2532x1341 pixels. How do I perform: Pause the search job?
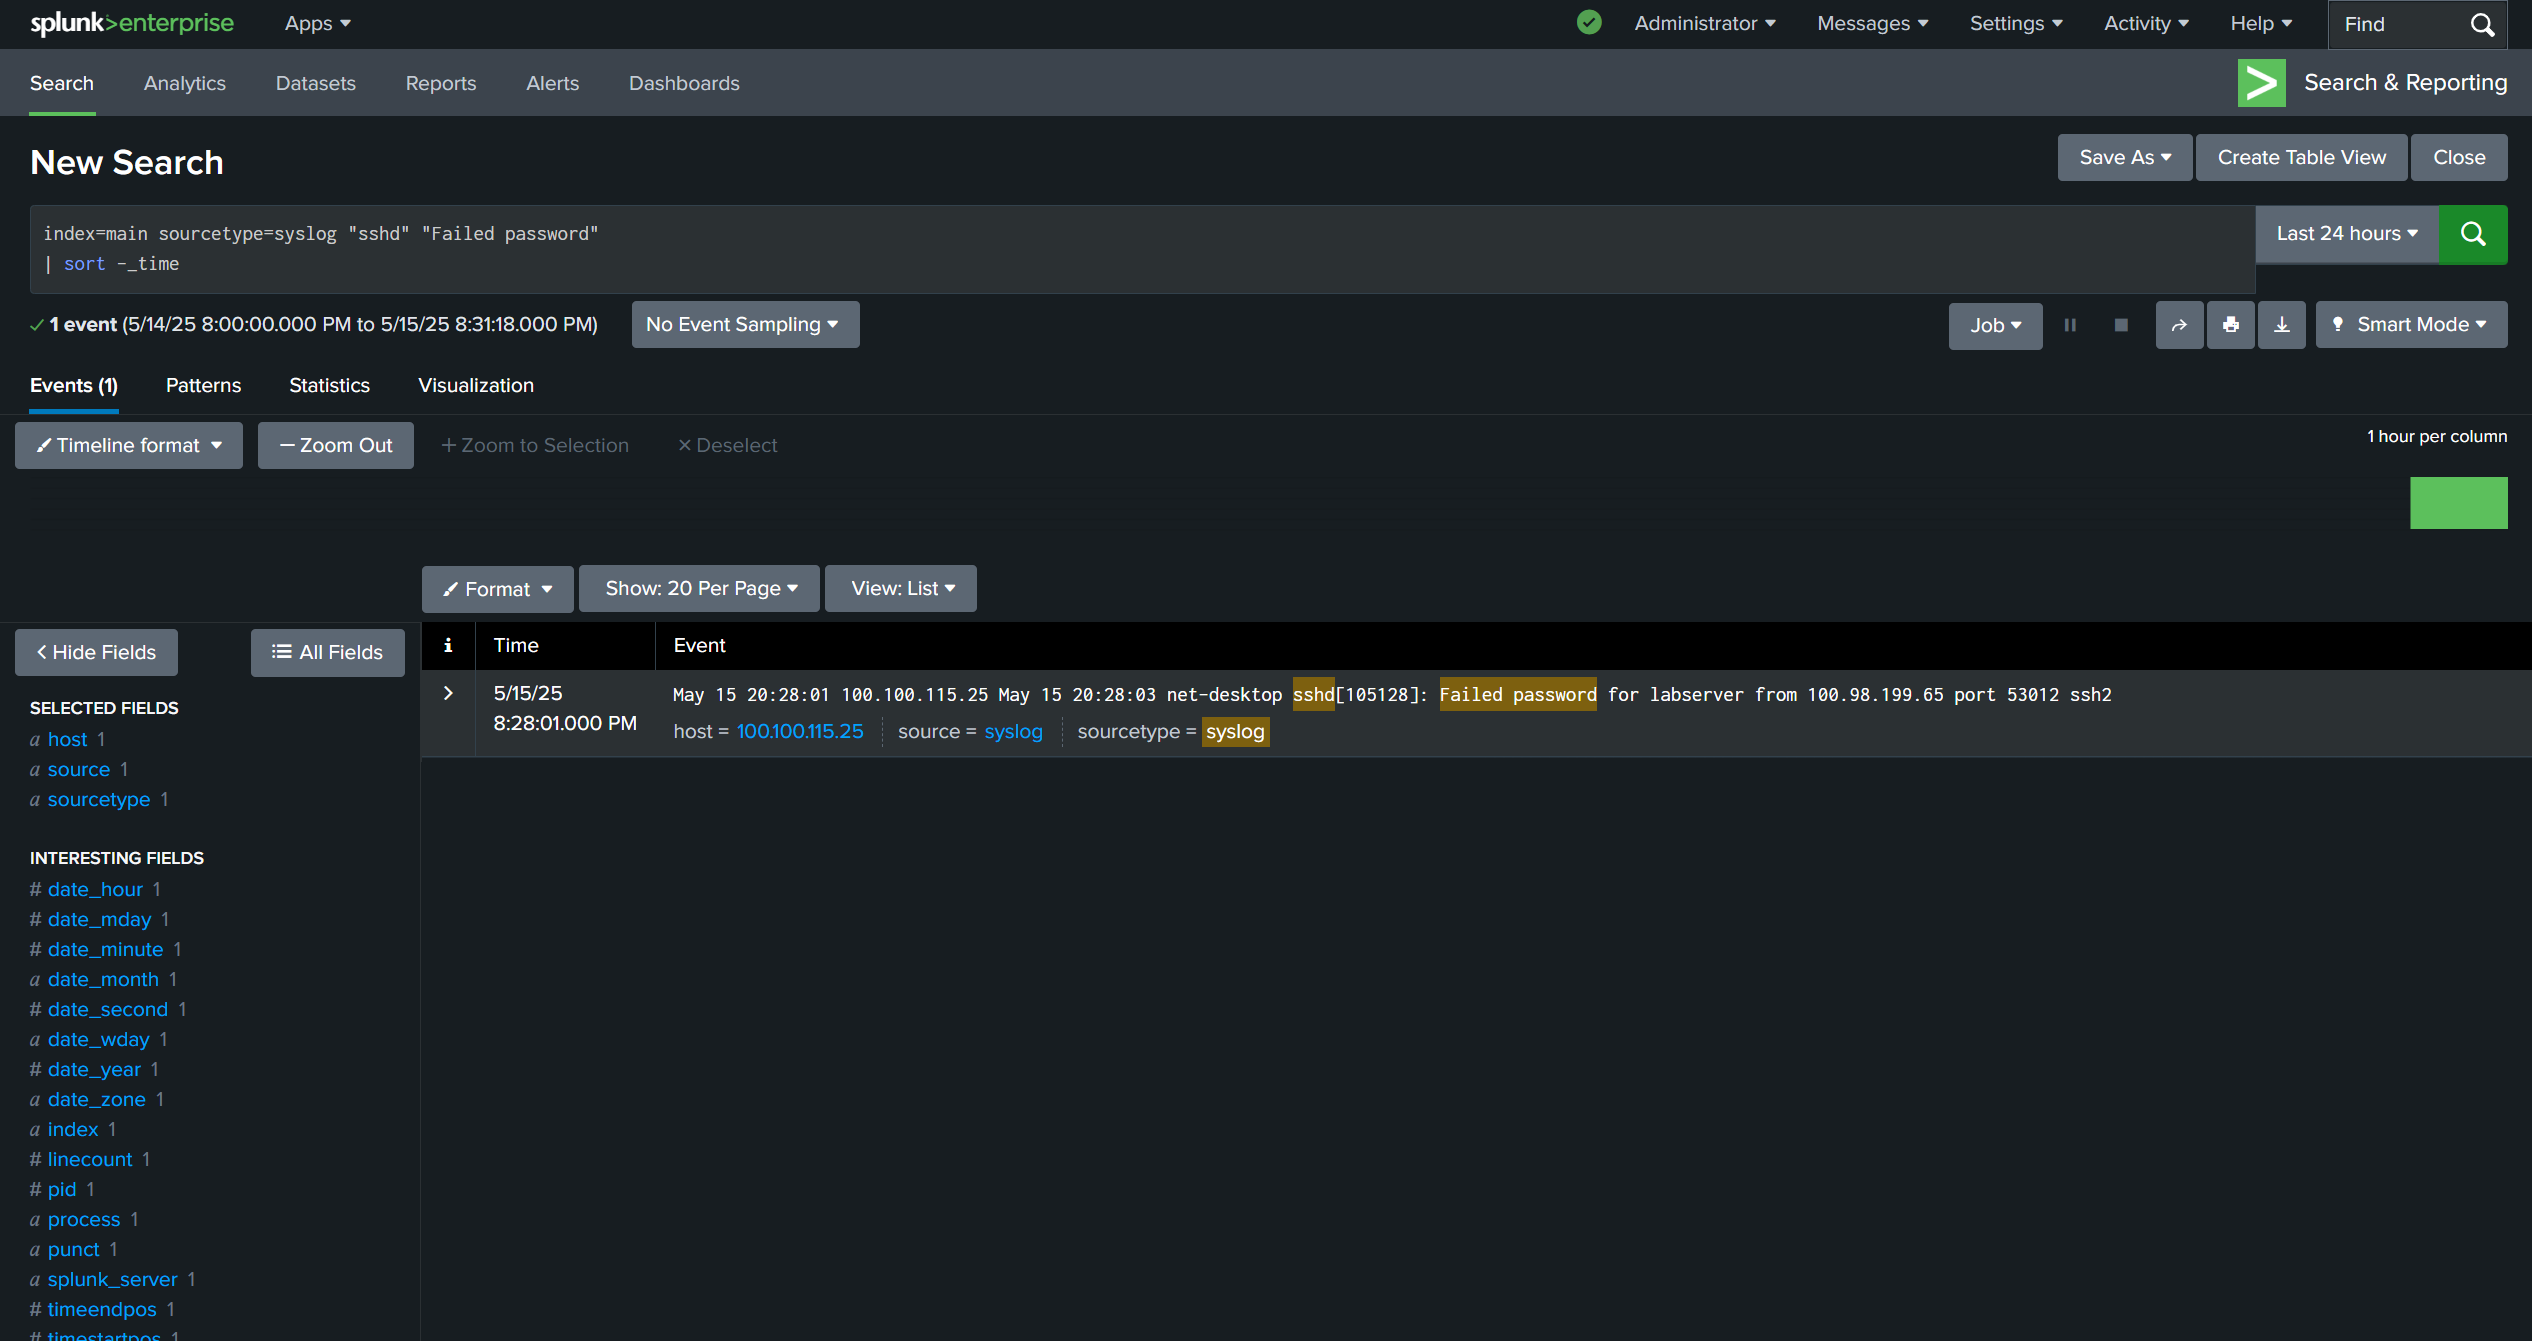tap(2070, 325)
